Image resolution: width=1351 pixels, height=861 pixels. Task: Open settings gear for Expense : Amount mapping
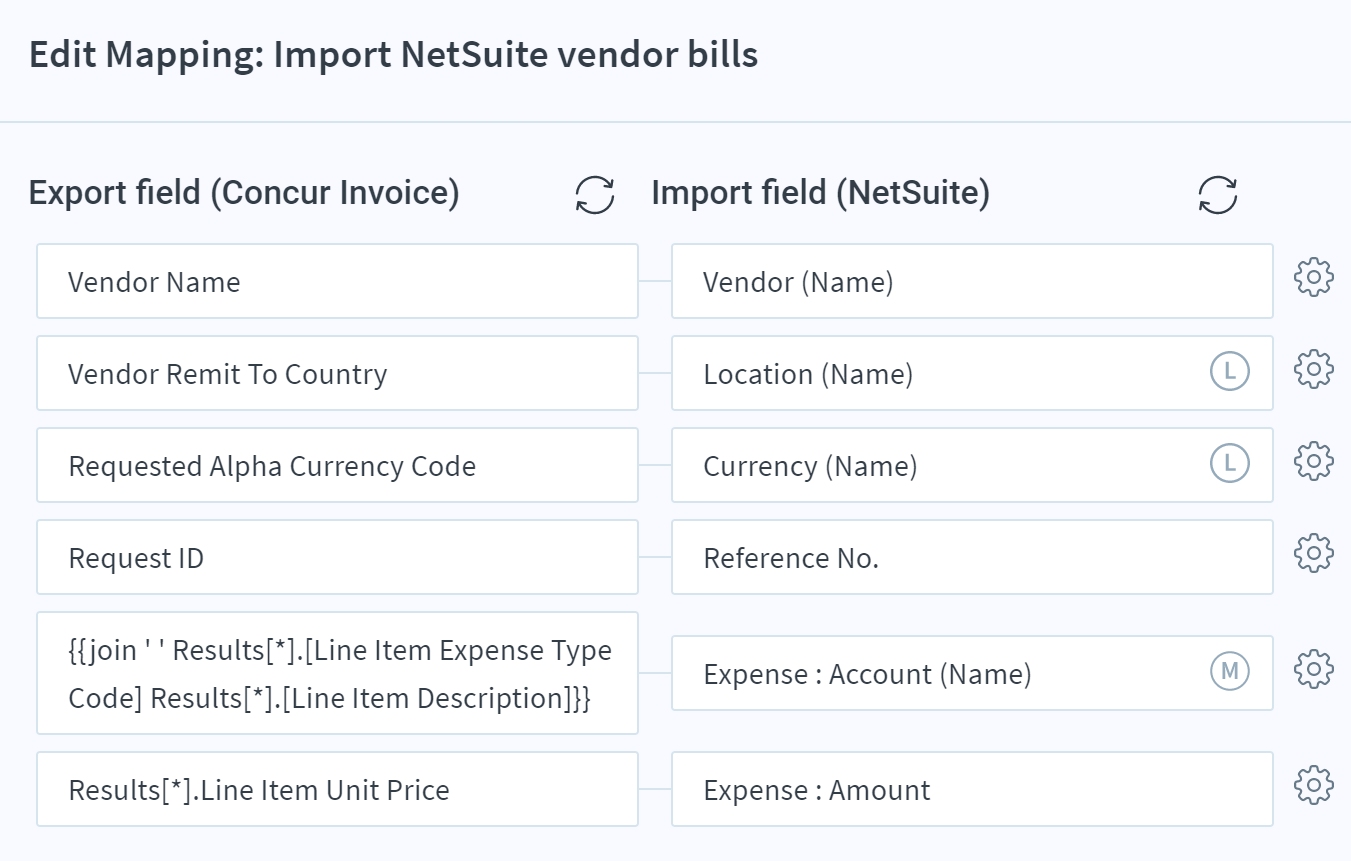coord(1313,784)
